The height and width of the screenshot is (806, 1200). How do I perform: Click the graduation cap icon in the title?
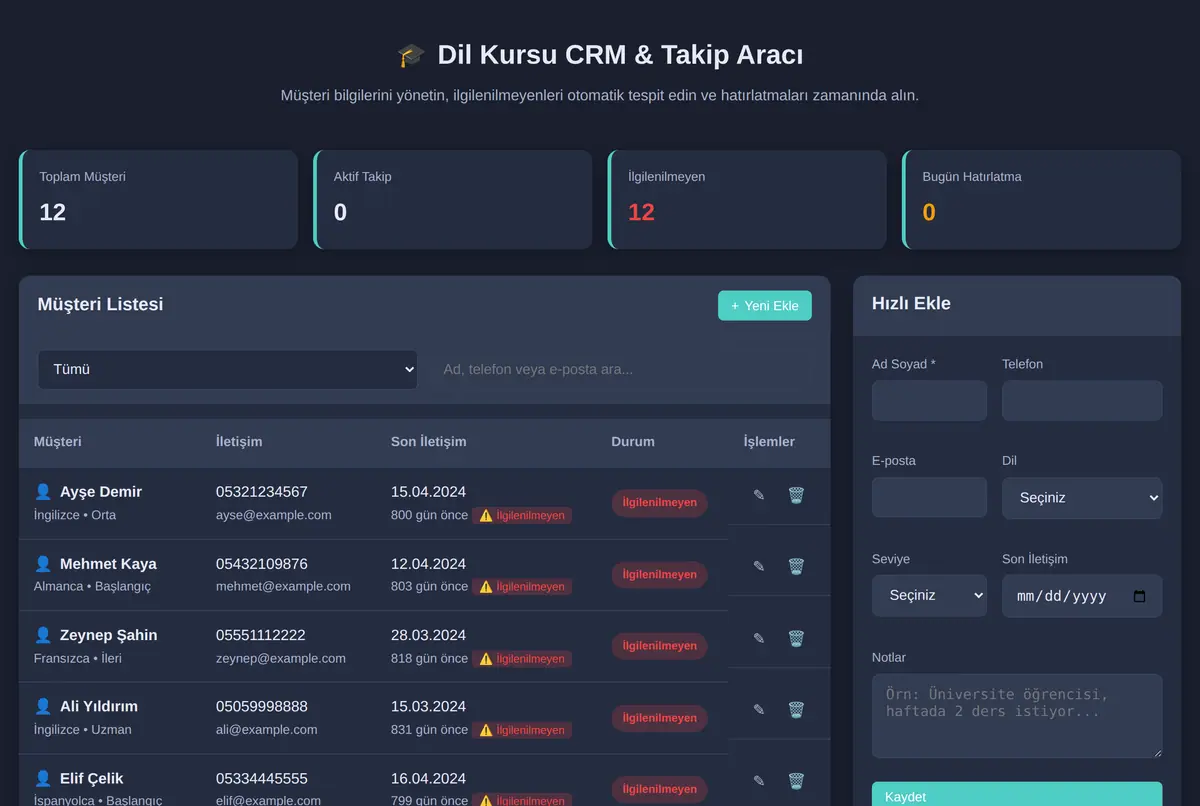click(x=411, y=55)
